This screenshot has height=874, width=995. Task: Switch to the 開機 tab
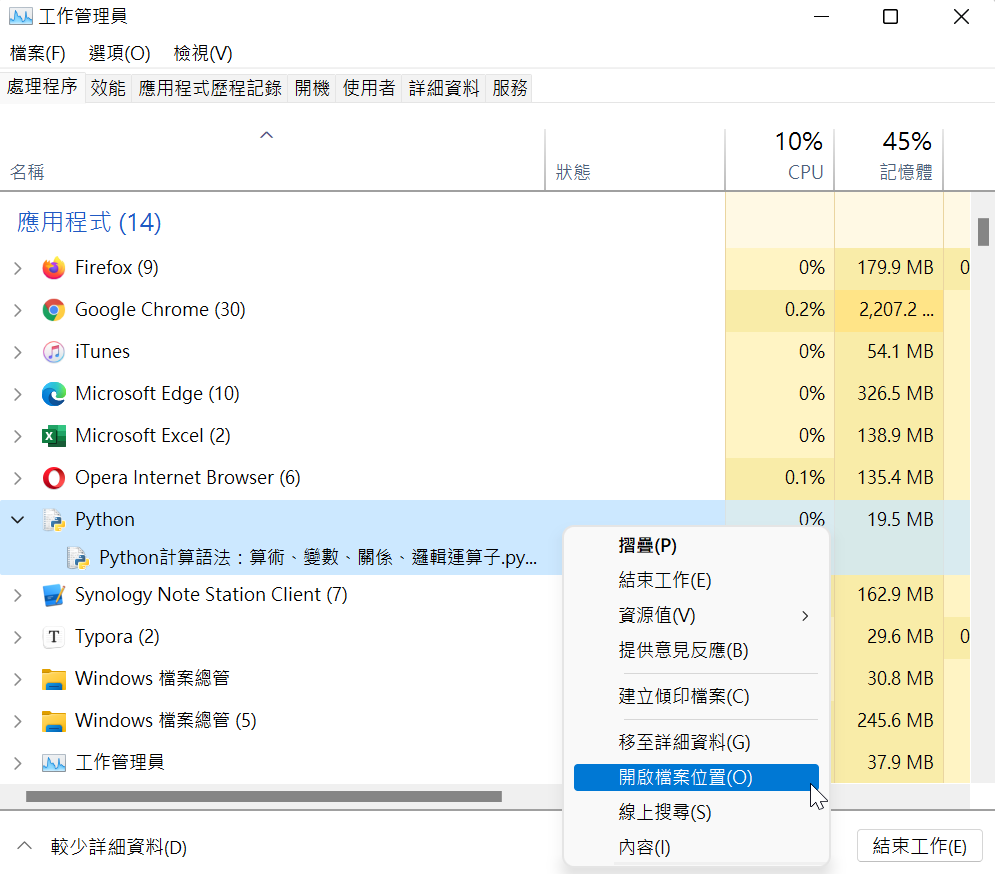(x=312, y=88)
